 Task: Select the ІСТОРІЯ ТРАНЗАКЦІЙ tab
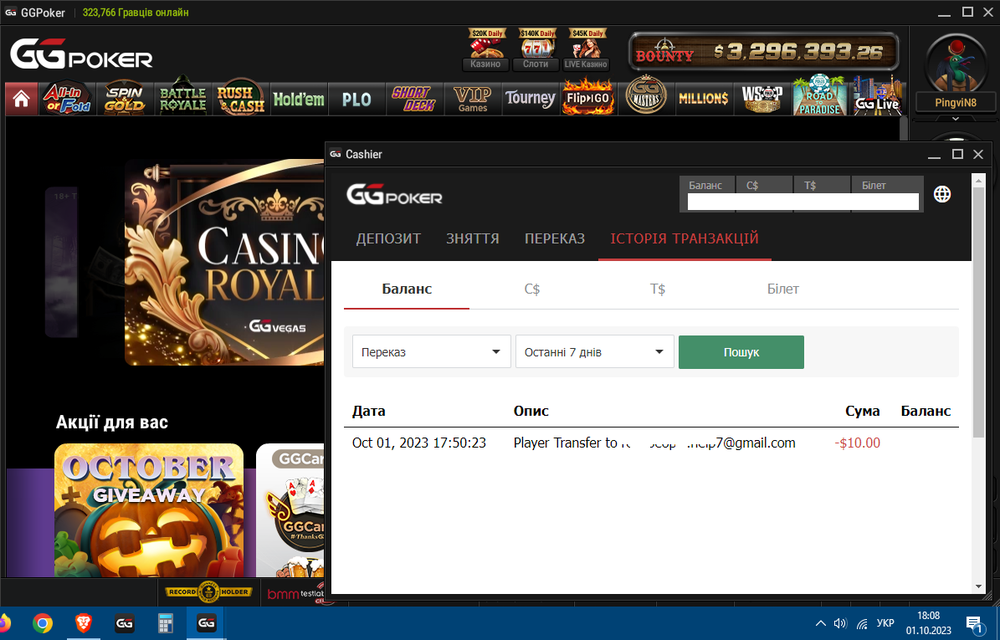[x=684, y=238]
